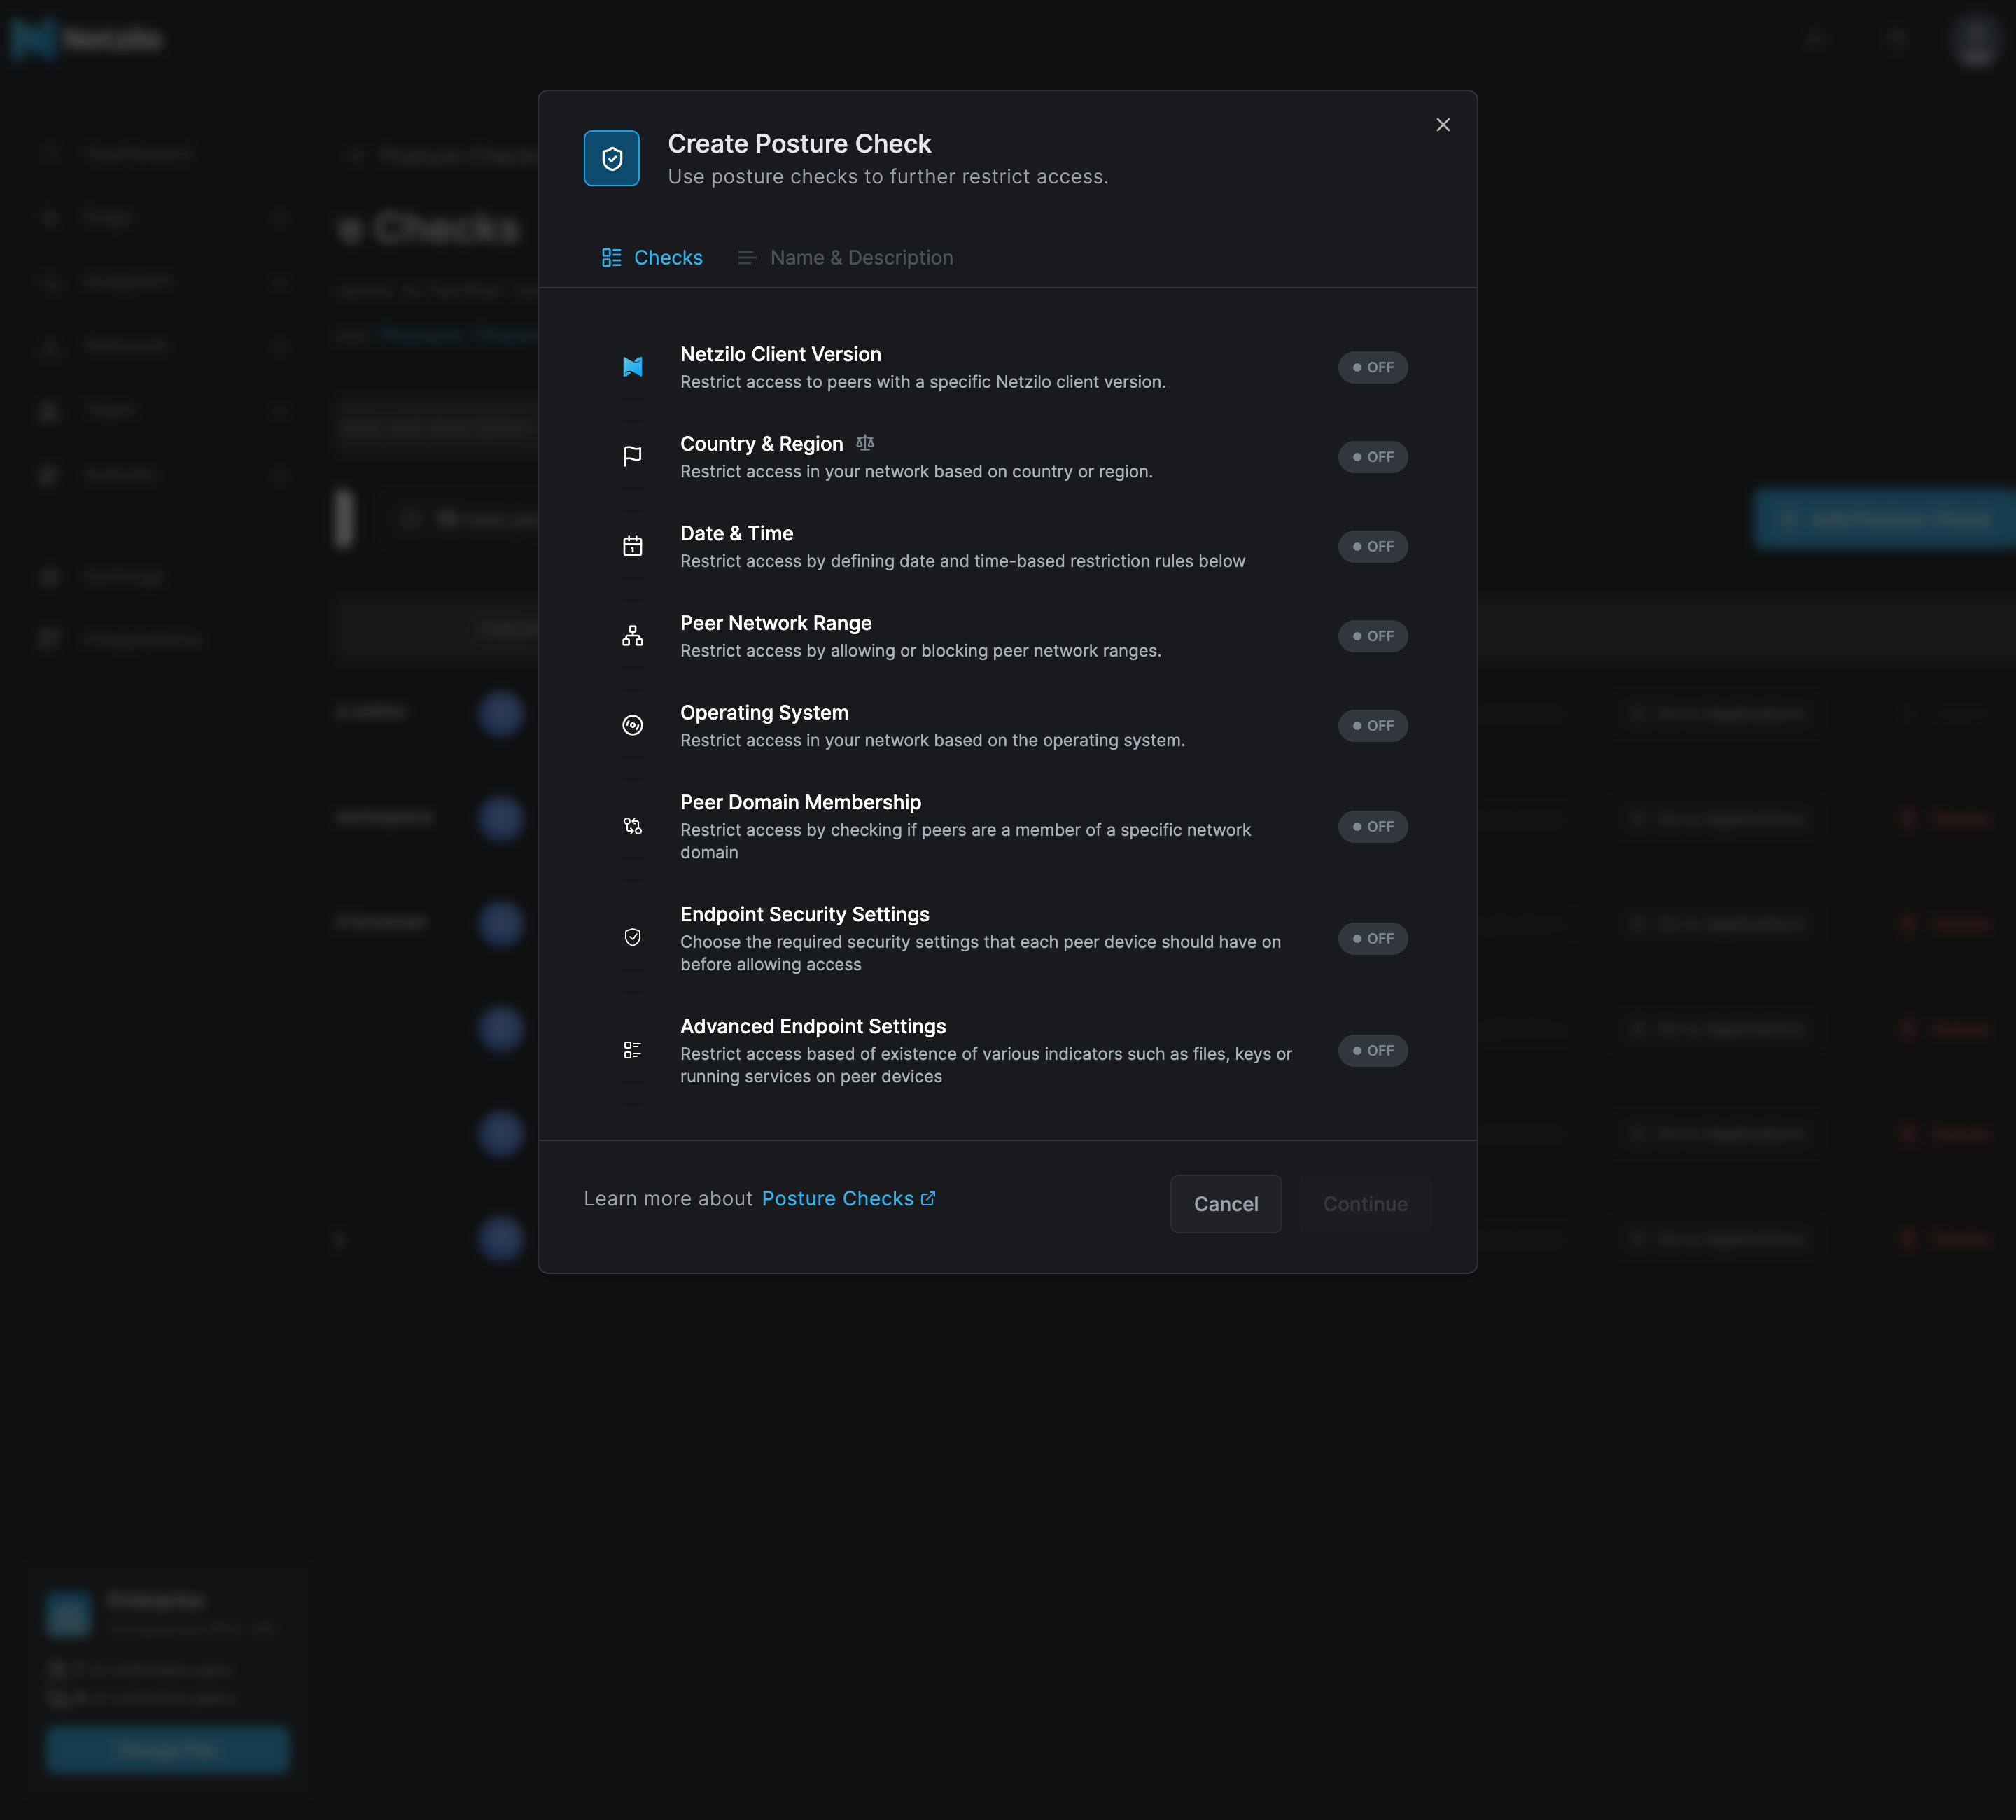Toggle Peer Domain Membership on

1373,826
